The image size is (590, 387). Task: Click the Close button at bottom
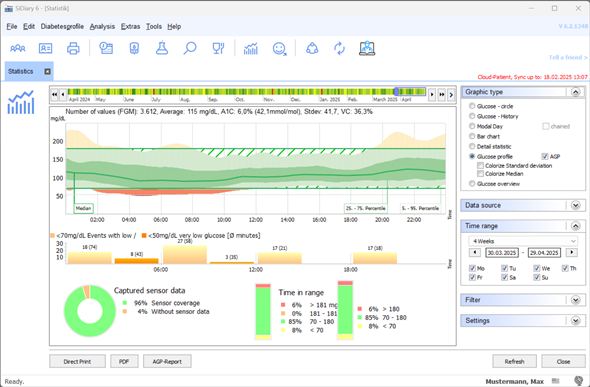click(563, 361)
